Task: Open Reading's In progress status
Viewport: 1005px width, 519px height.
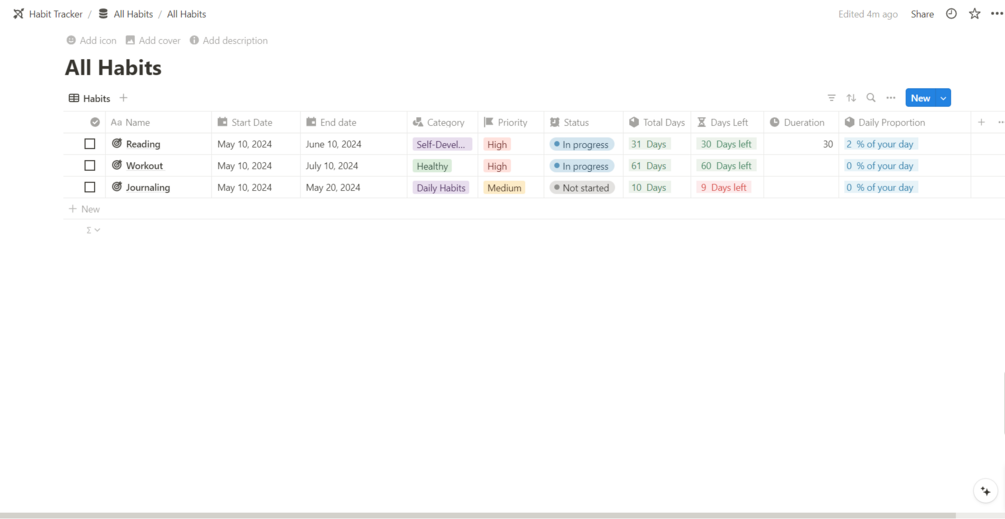Action: pyautogui.click(x=582, y=144)
